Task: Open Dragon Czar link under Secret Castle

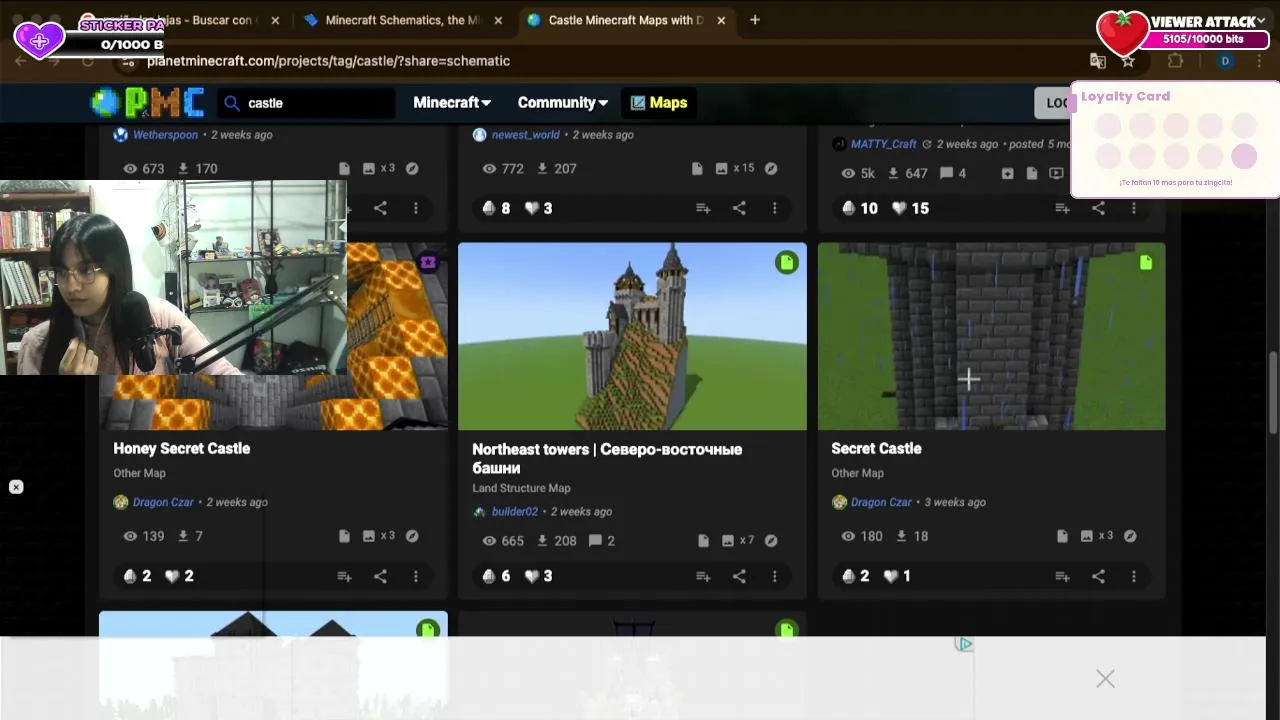Action: [x=882, y=502]
